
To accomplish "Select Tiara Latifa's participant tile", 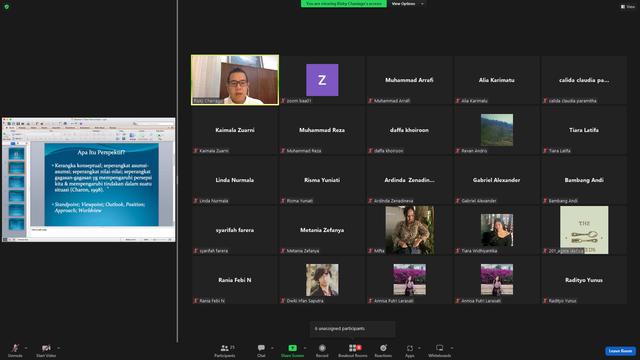I will click(x=584, y=130).
